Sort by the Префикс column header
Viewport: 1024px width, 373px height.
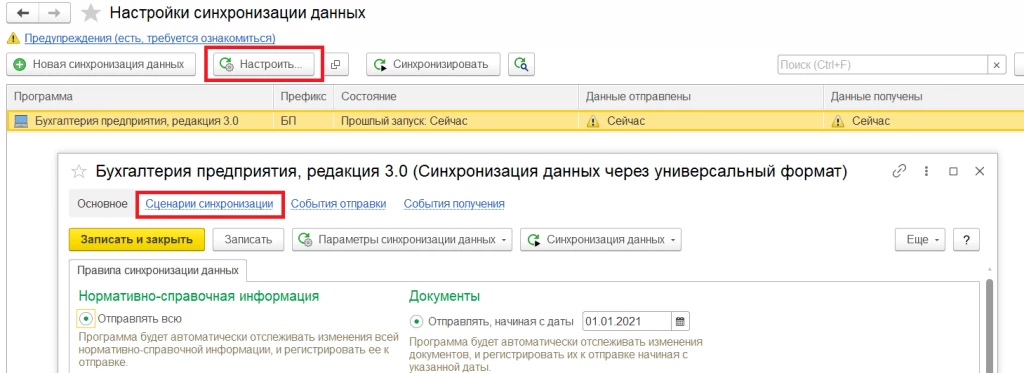click(x=303, y=97)
